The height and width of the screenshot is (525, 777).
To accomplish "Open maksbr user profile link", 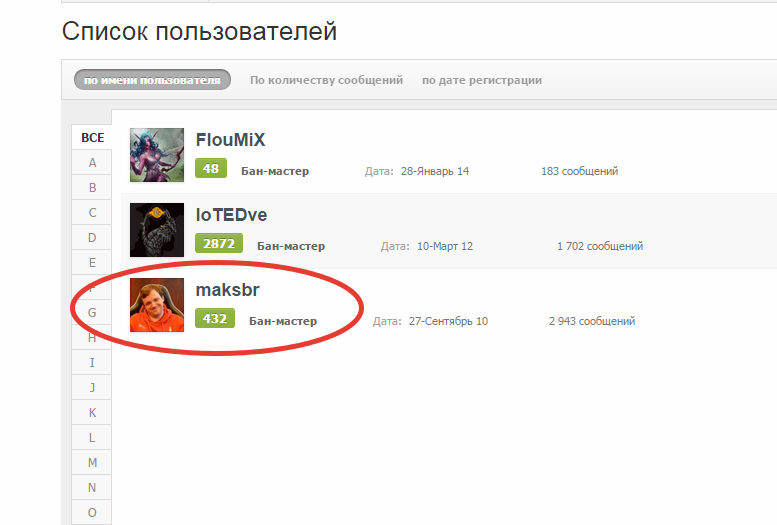I will click(x=227, y=290).
